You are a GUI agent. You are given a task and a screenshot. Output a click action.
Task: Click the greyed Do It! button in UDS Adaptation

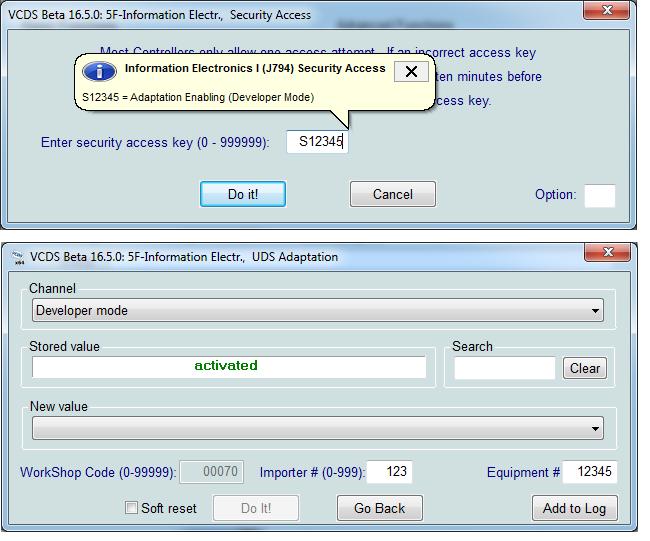click(x=256, y=508)
